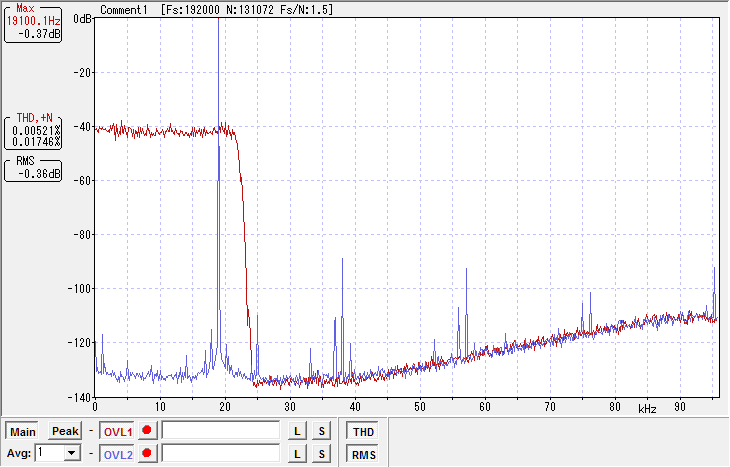Toggle the RMS measurement button

point(363,454)
